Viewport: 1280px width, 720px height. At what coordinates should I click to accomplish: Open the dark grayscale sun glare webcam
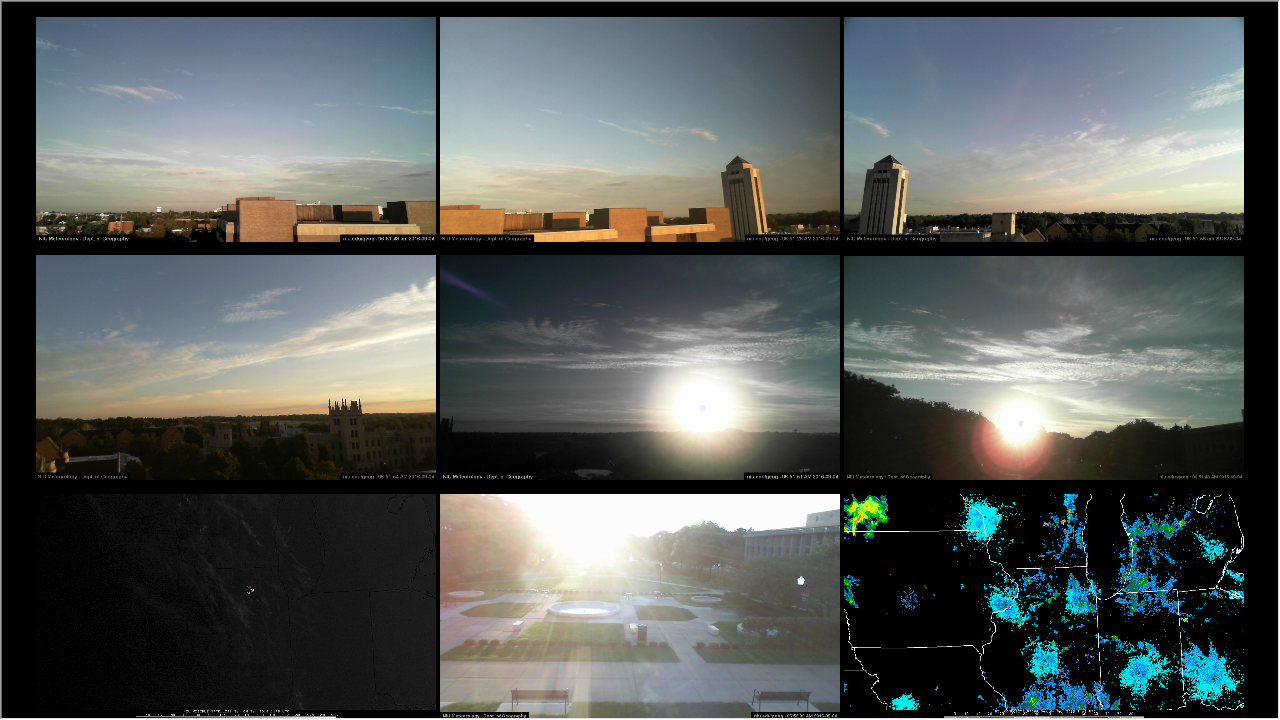(x=640, y=368)
